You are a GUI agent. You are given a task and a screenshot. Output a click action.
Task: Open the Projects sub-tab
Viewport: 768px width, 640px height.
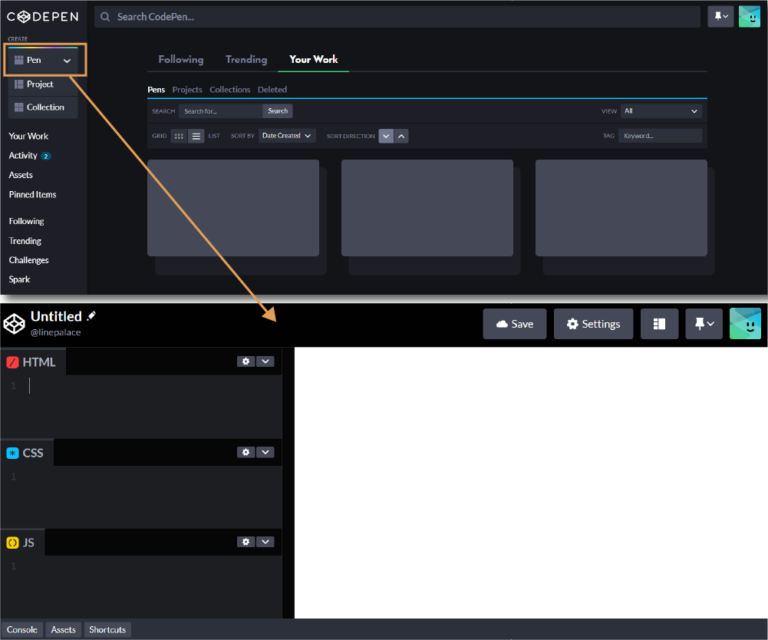[x=187, y=90]
